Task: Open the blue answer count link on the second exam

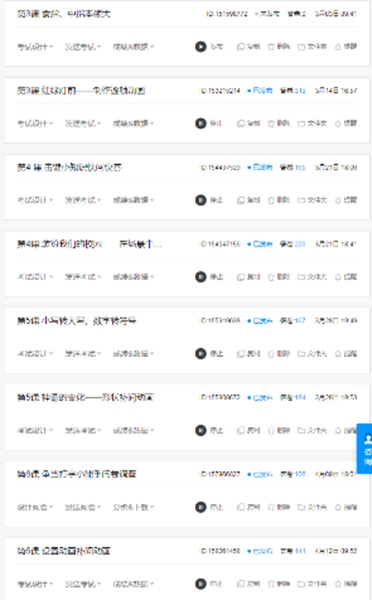Action: (300, 91)
